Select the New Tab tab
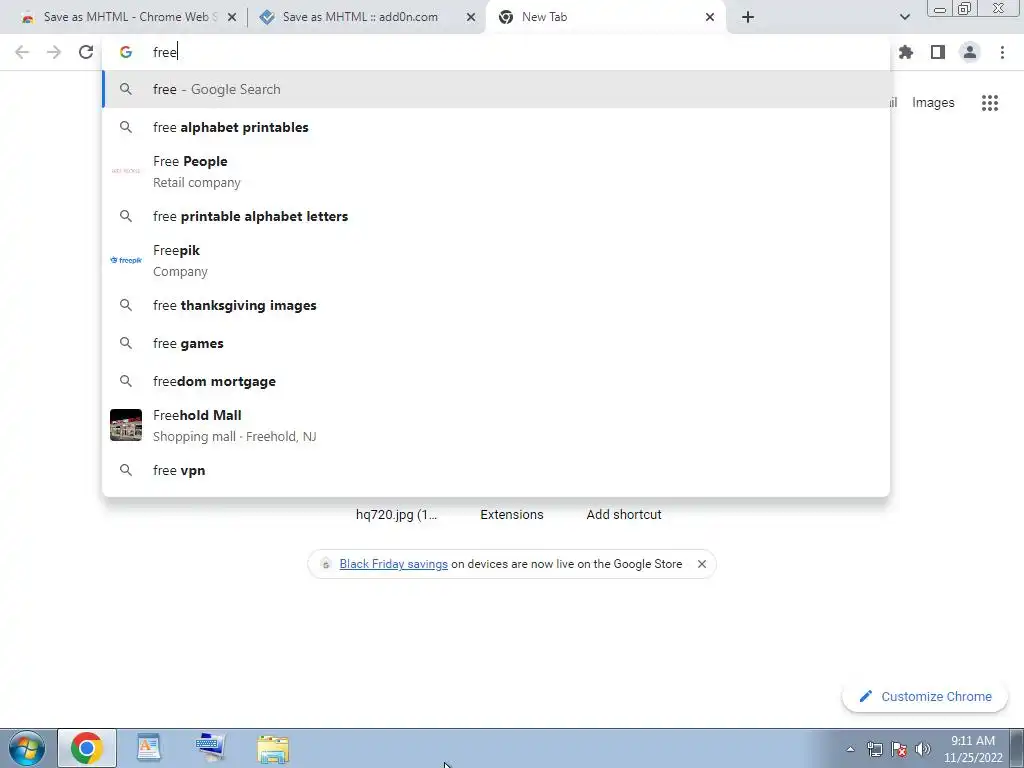Viewport: 1024px width, 768px height. 605,17
